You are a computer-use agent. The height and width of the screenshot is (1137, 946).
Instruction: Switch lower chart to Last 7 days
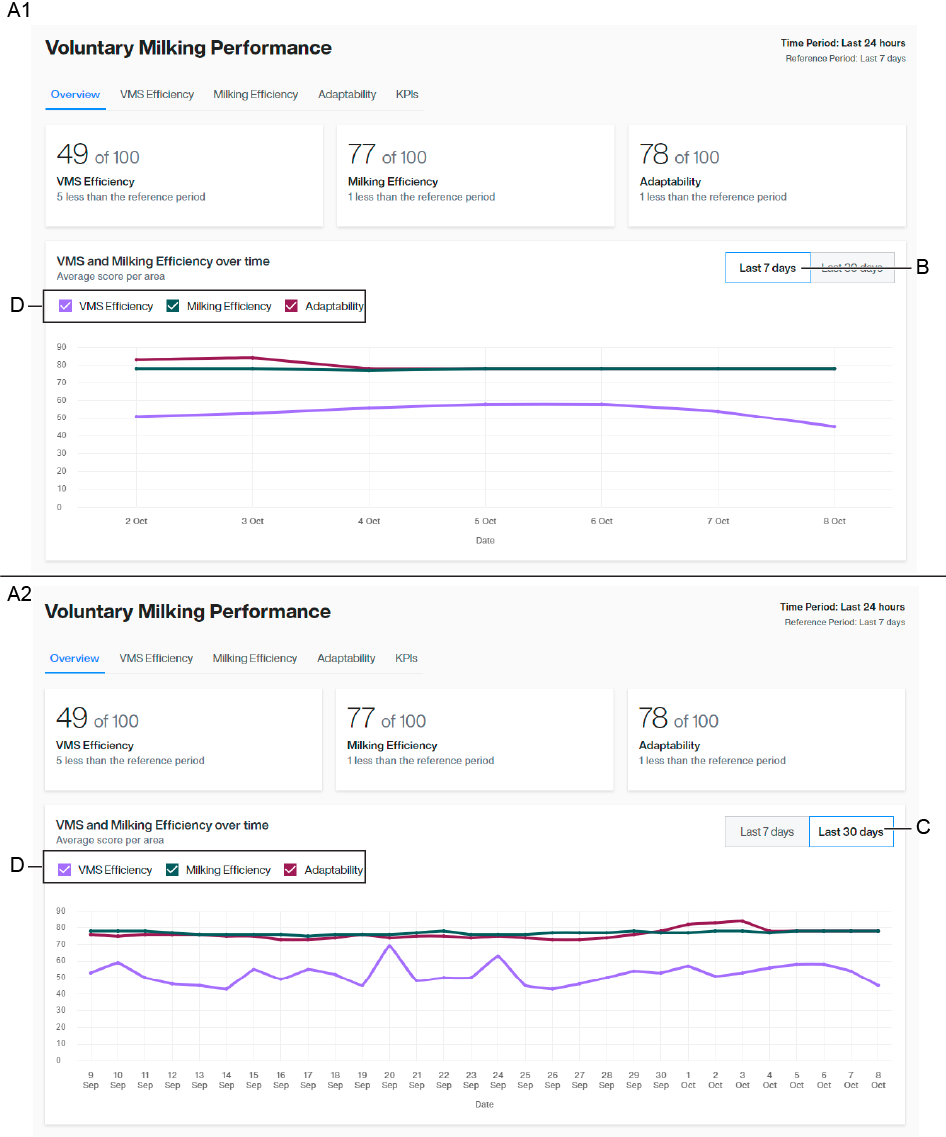coord(767,832)
